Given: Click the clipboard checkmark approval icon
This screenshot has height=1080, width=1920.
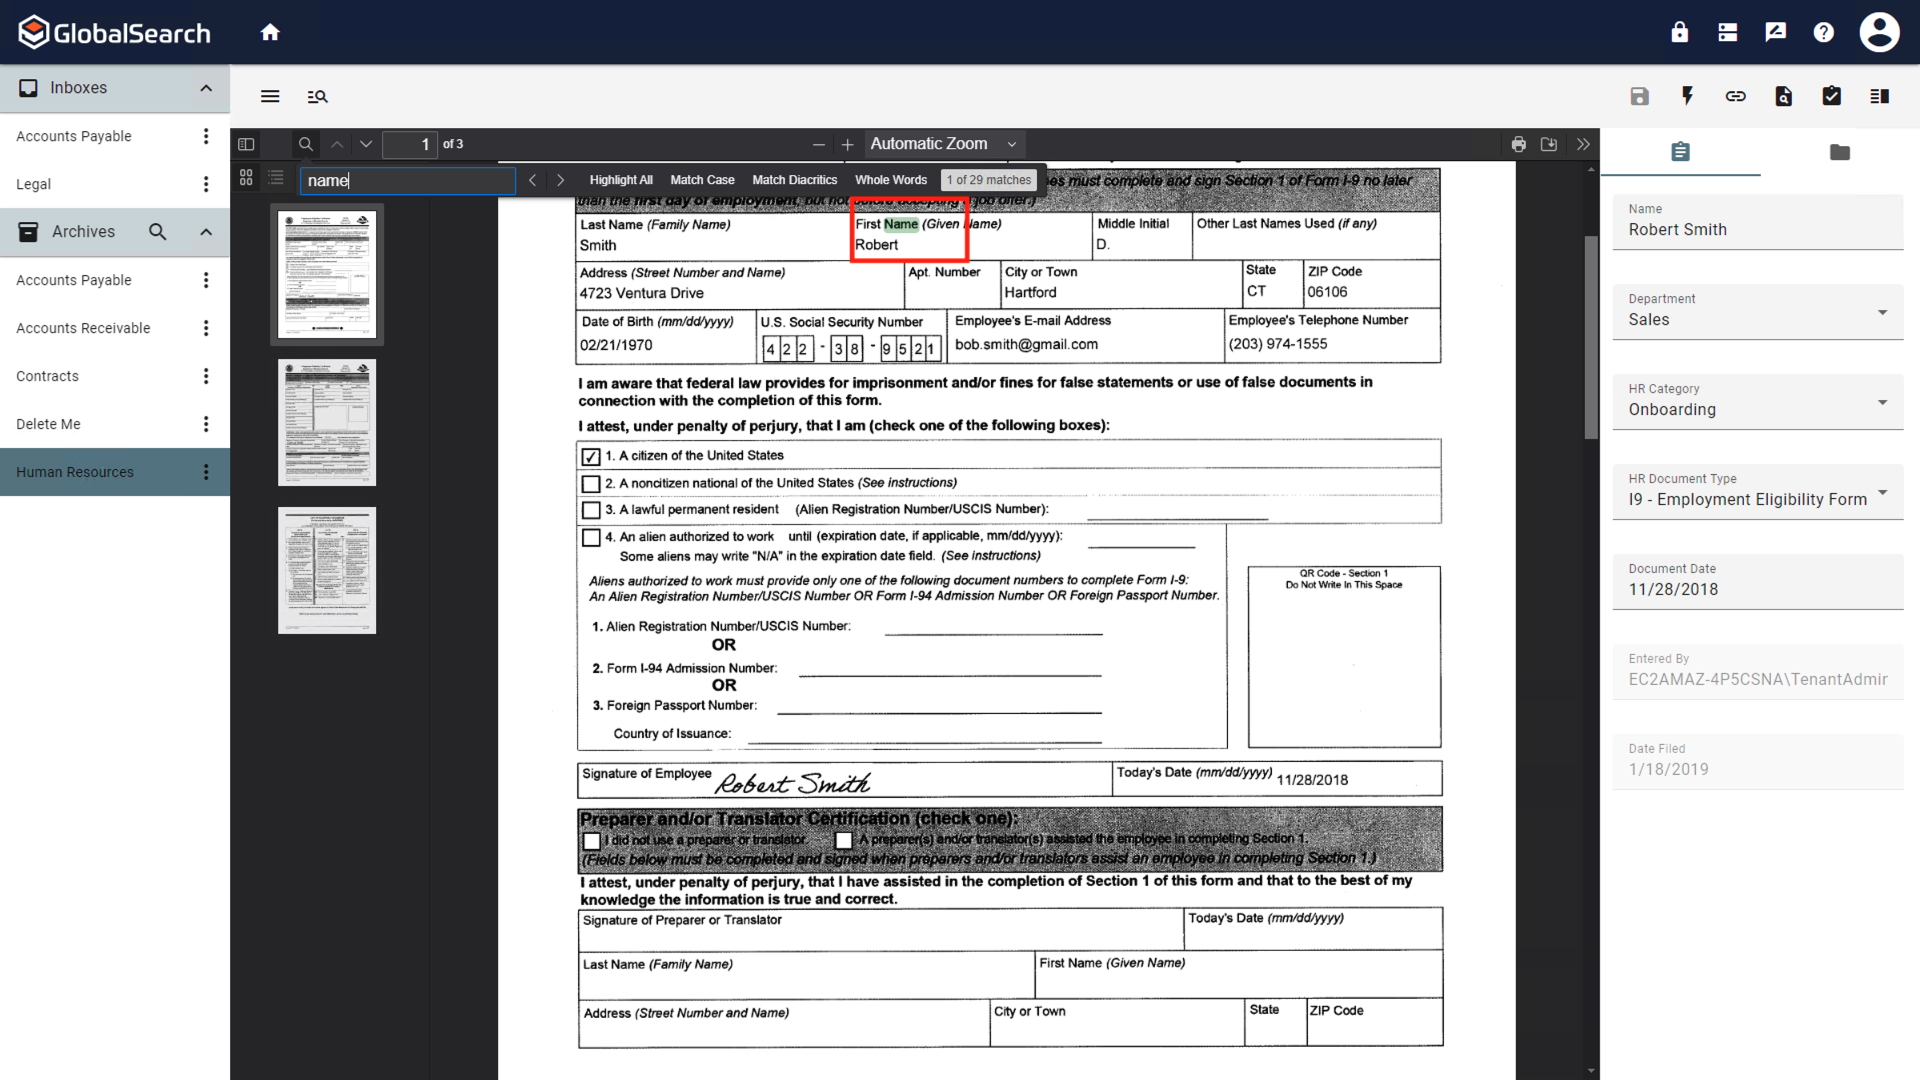Looking at the screenshot, I should click(1831, 96).
